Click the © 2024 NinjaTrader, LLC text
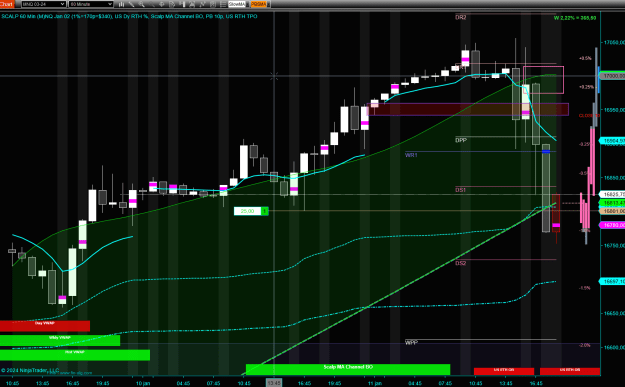625x387 pixels. point(30,370)
